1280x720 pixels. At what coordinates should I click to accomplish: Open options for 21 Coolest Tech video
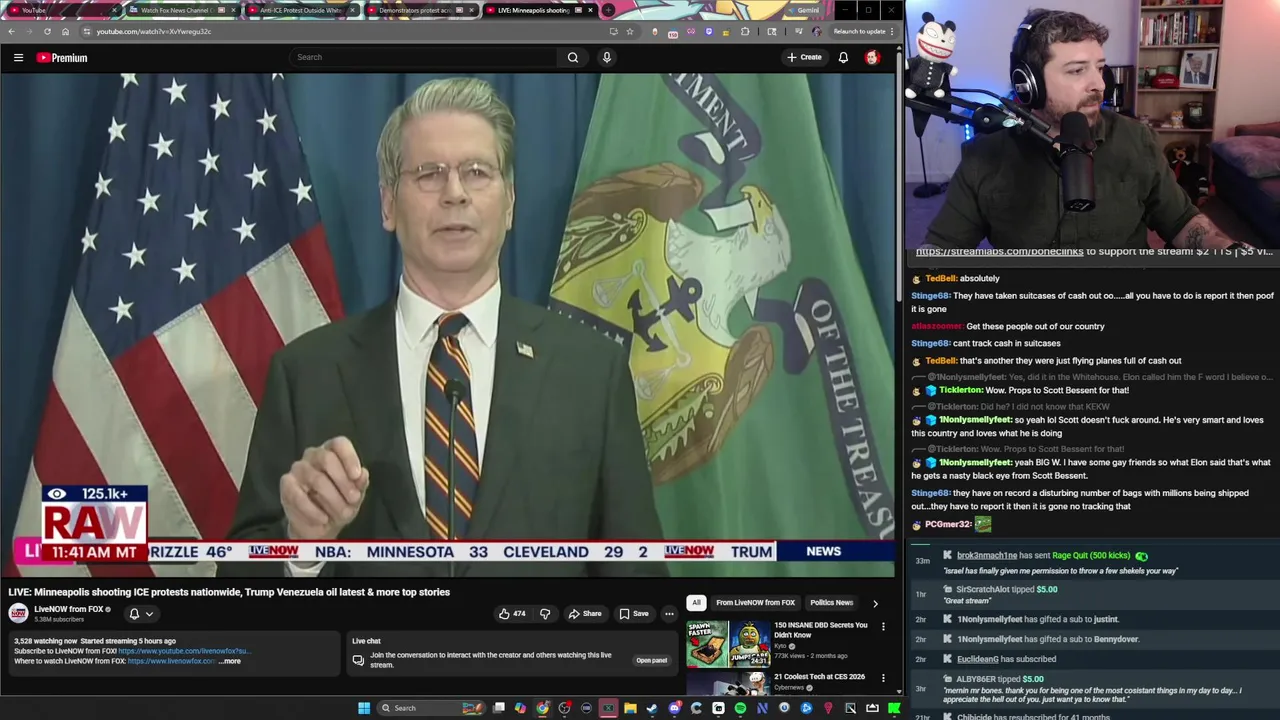click(883, 678)
